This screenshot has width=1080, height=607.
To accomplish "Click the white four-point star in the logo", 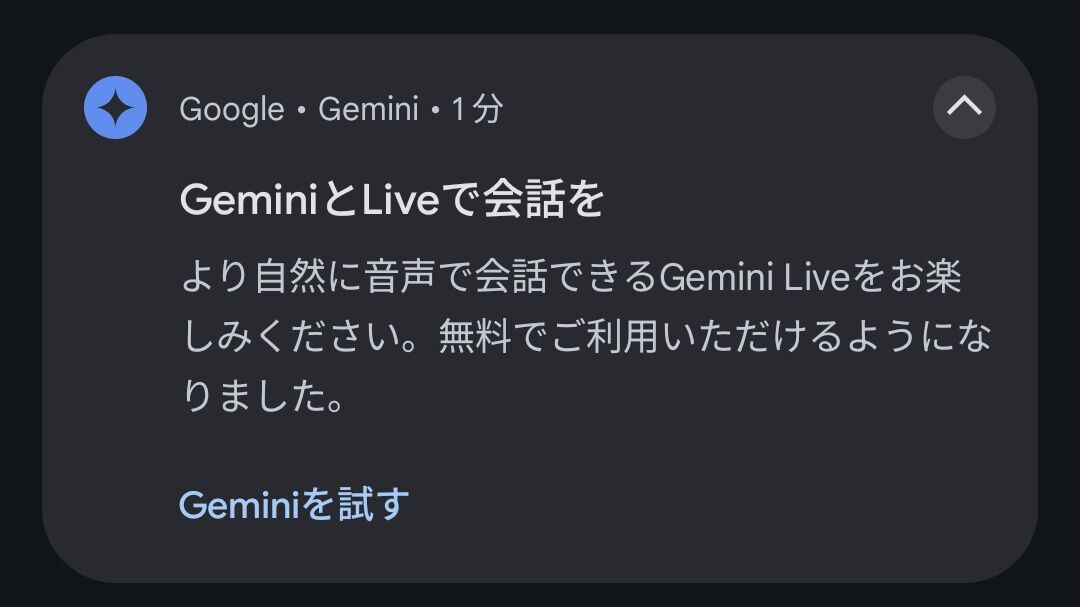I will pyautogui.click(x=115, y=108).
